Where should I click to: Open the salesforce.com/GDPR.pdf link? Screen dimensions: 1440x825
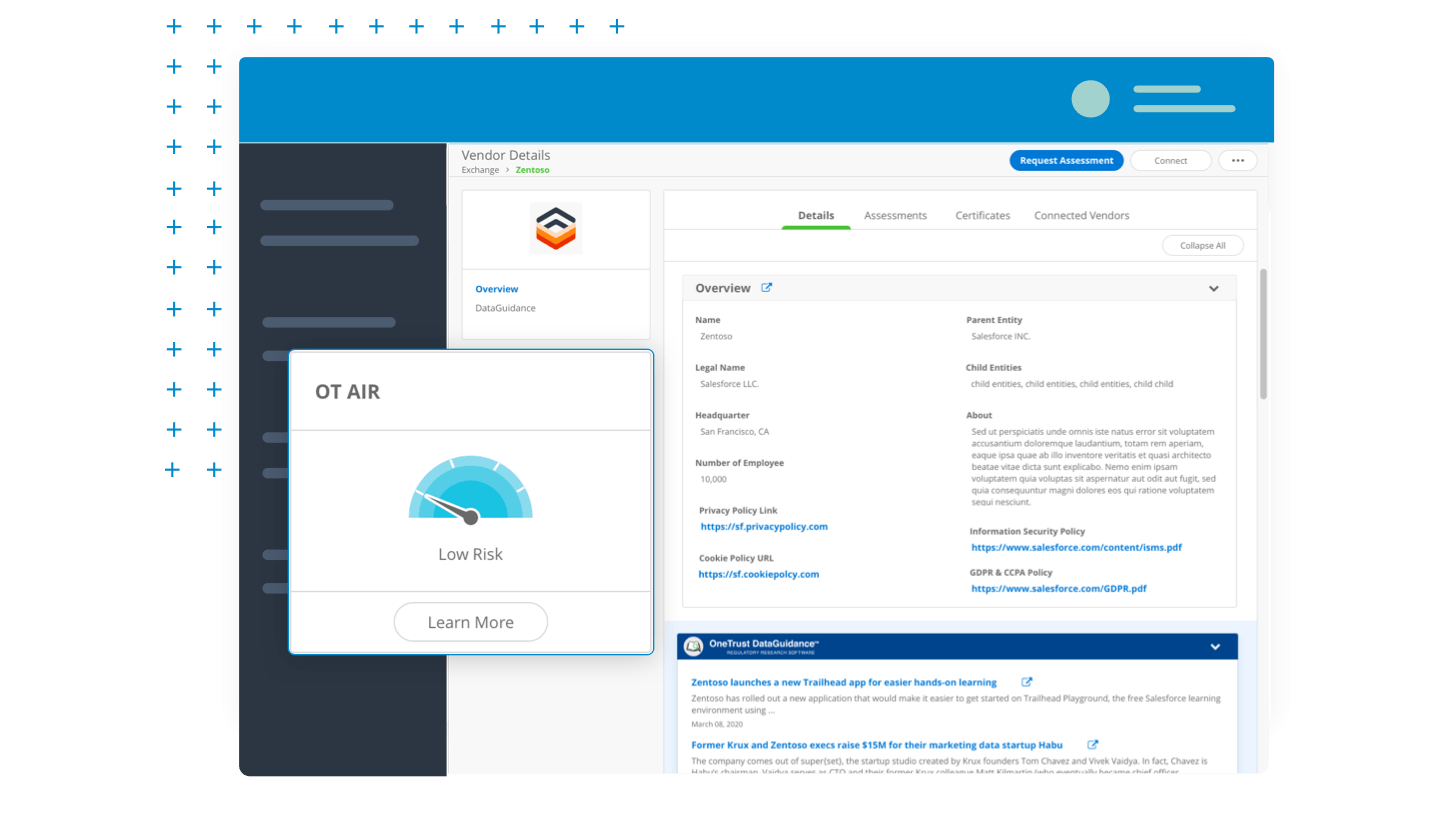(1059, 589)
